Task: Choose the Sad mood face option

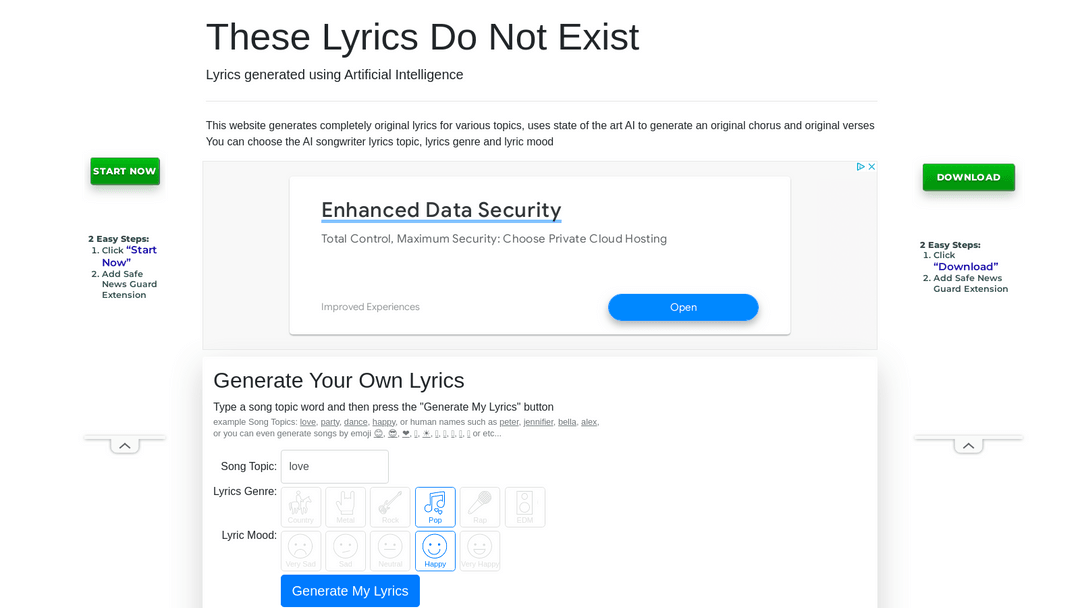Action: (x=345, y=551)
